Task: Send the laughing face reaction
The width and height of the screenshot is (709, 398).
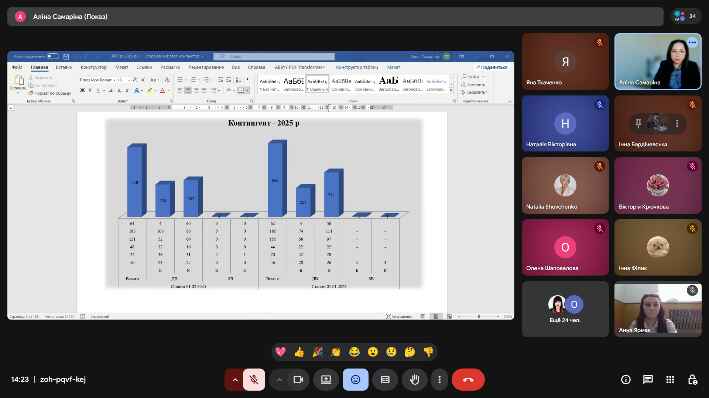Action: [354, 352]
